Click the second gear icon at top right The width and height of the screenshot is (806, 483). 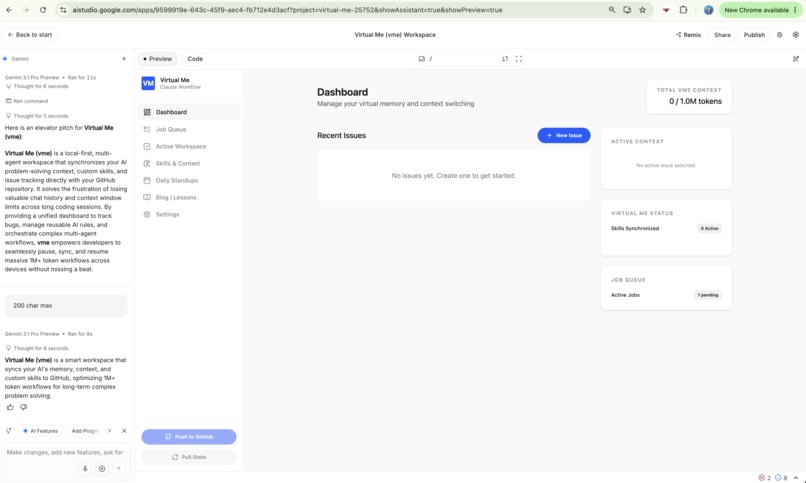pos(796,35)
